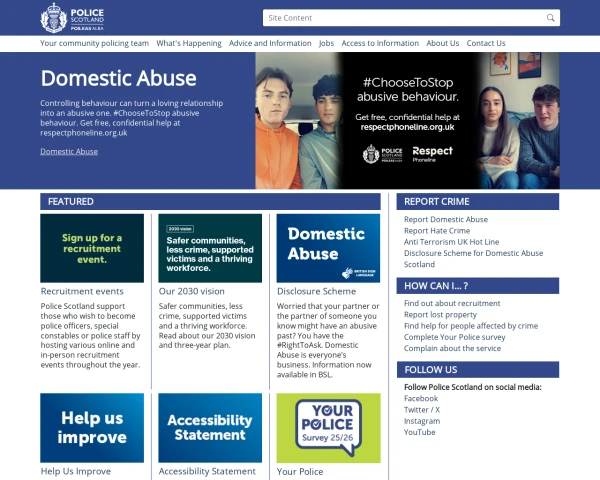Open What's Happening menu
The width and height of the screenshot is (600, 480).
[189, 43]
